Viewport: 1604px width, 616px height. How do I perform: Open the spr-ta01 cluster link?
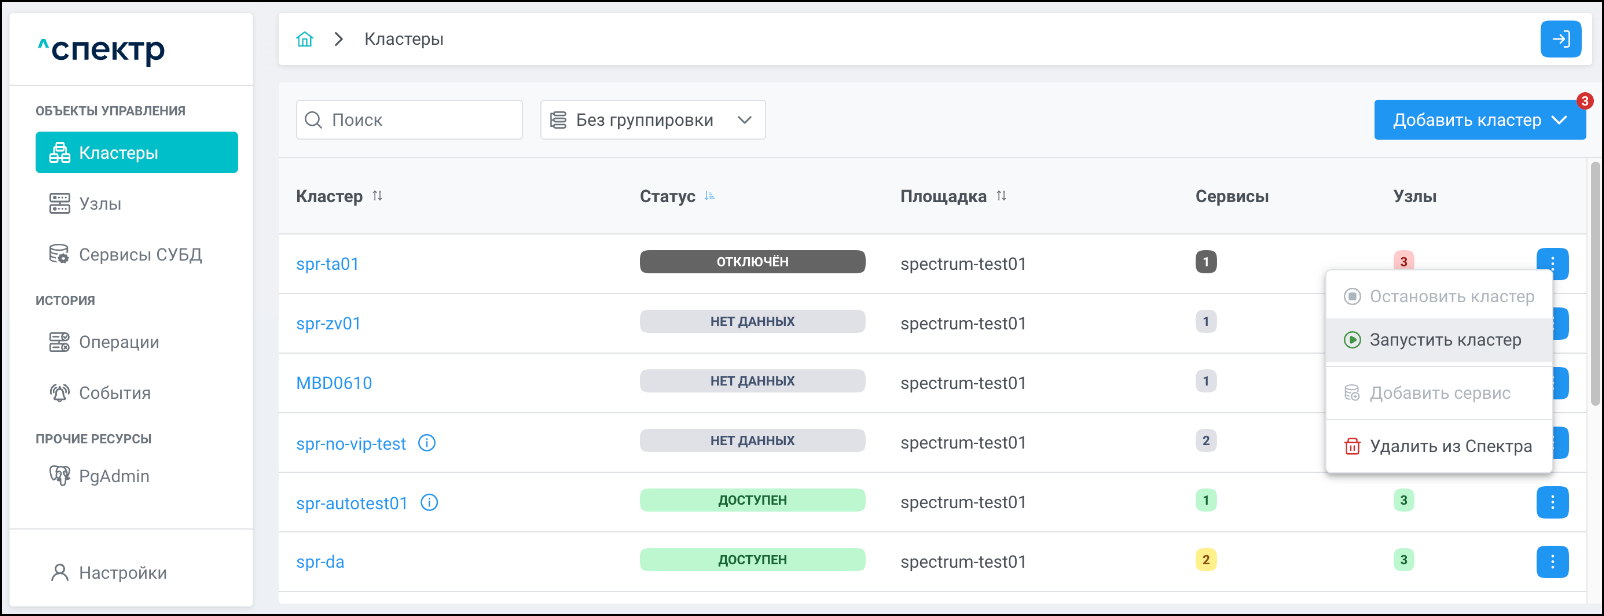point(327,264)
